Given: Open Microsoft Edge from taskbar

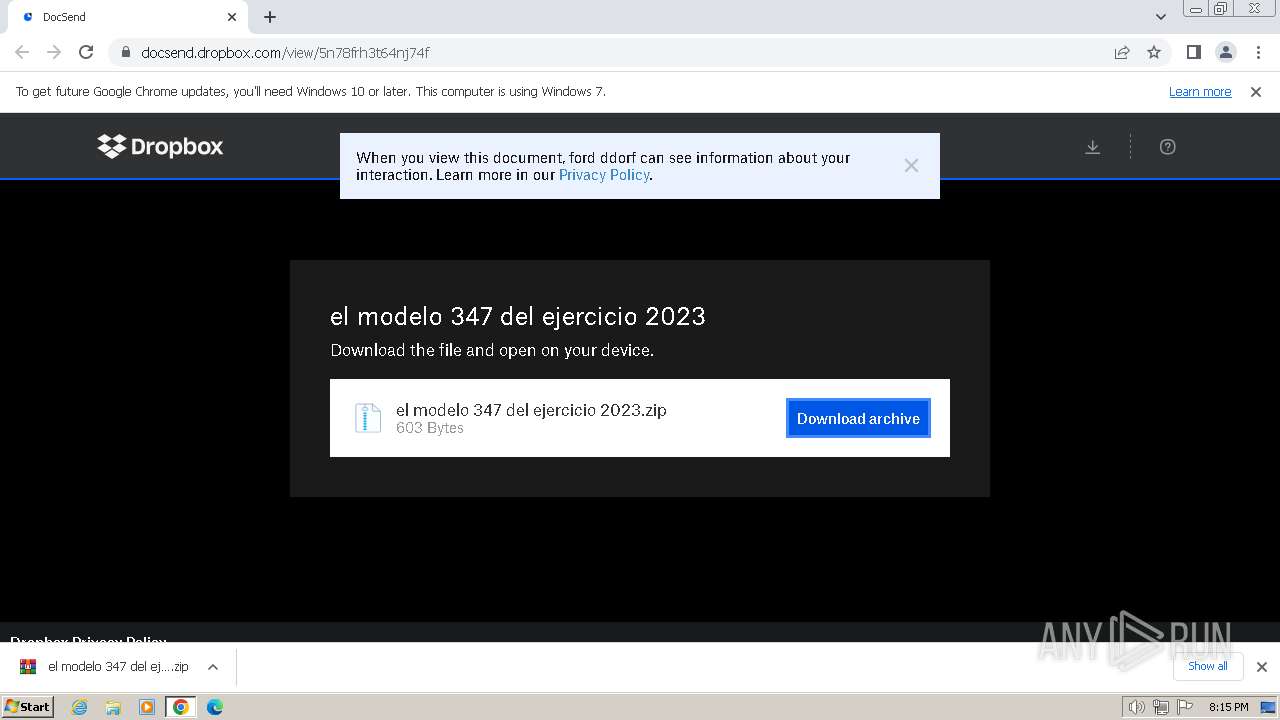Looking at the screenshot, I should tap(214, 707).
